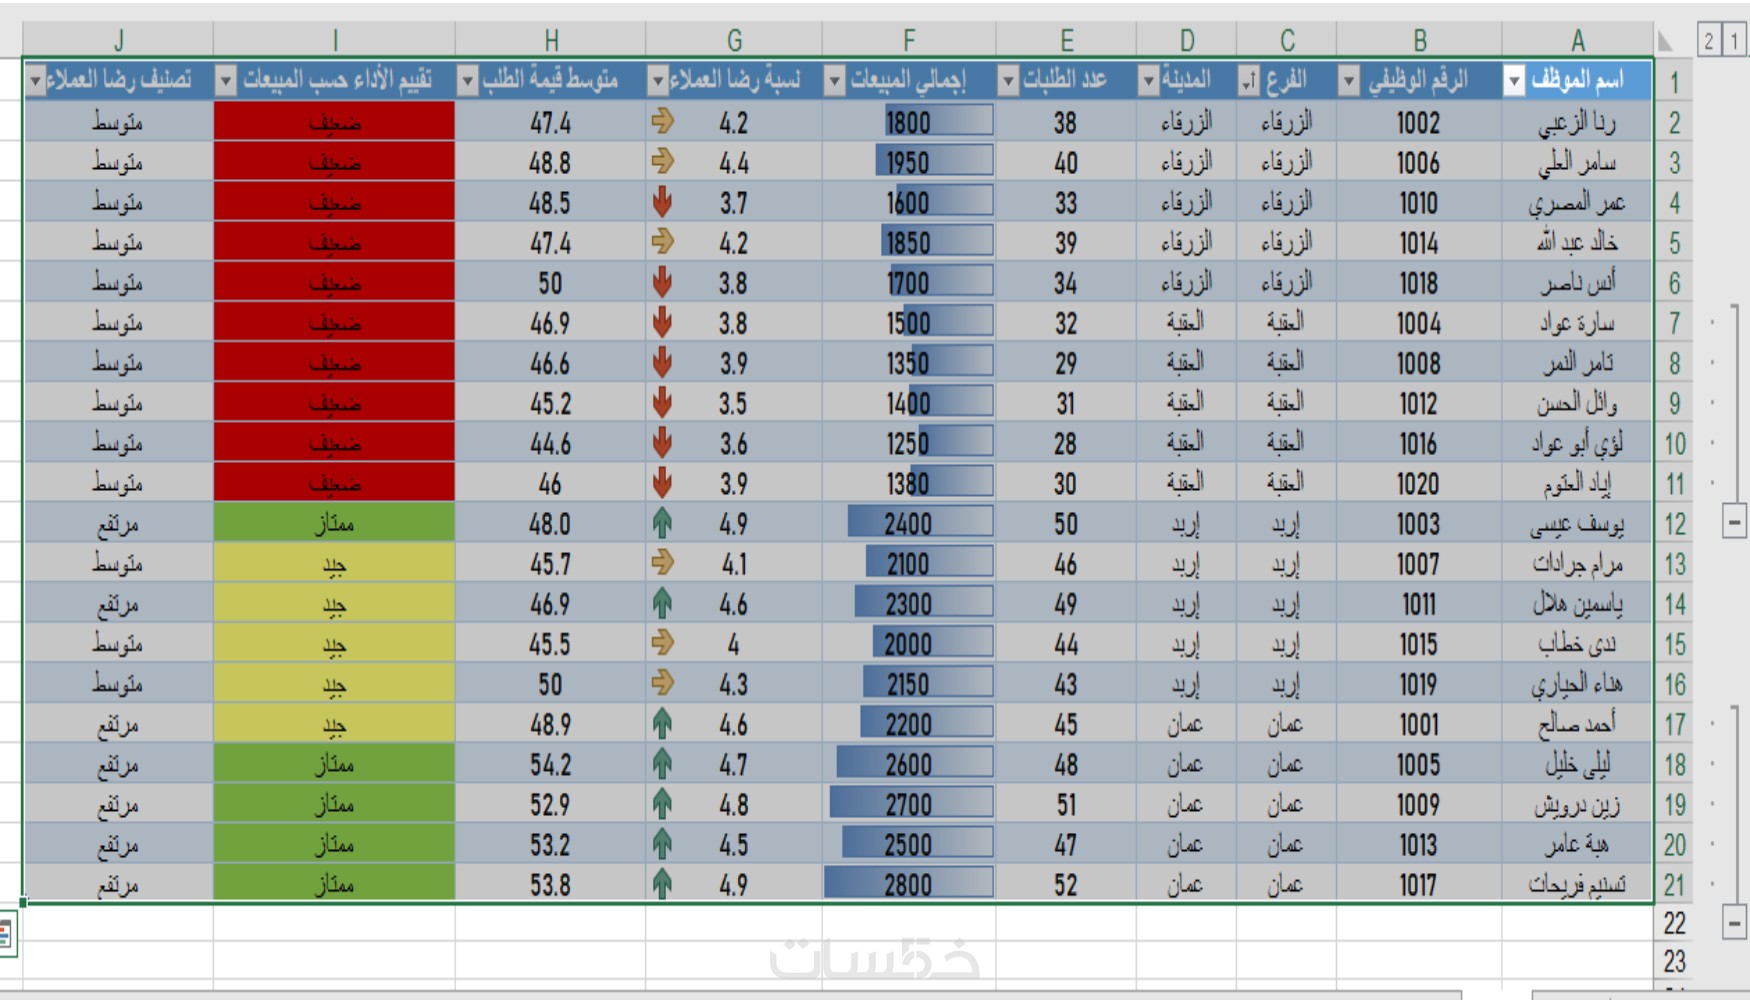Open the عدد الطلبات filter dropdown
The width and height of the screenshot is (1750, 1000).
1008,81
